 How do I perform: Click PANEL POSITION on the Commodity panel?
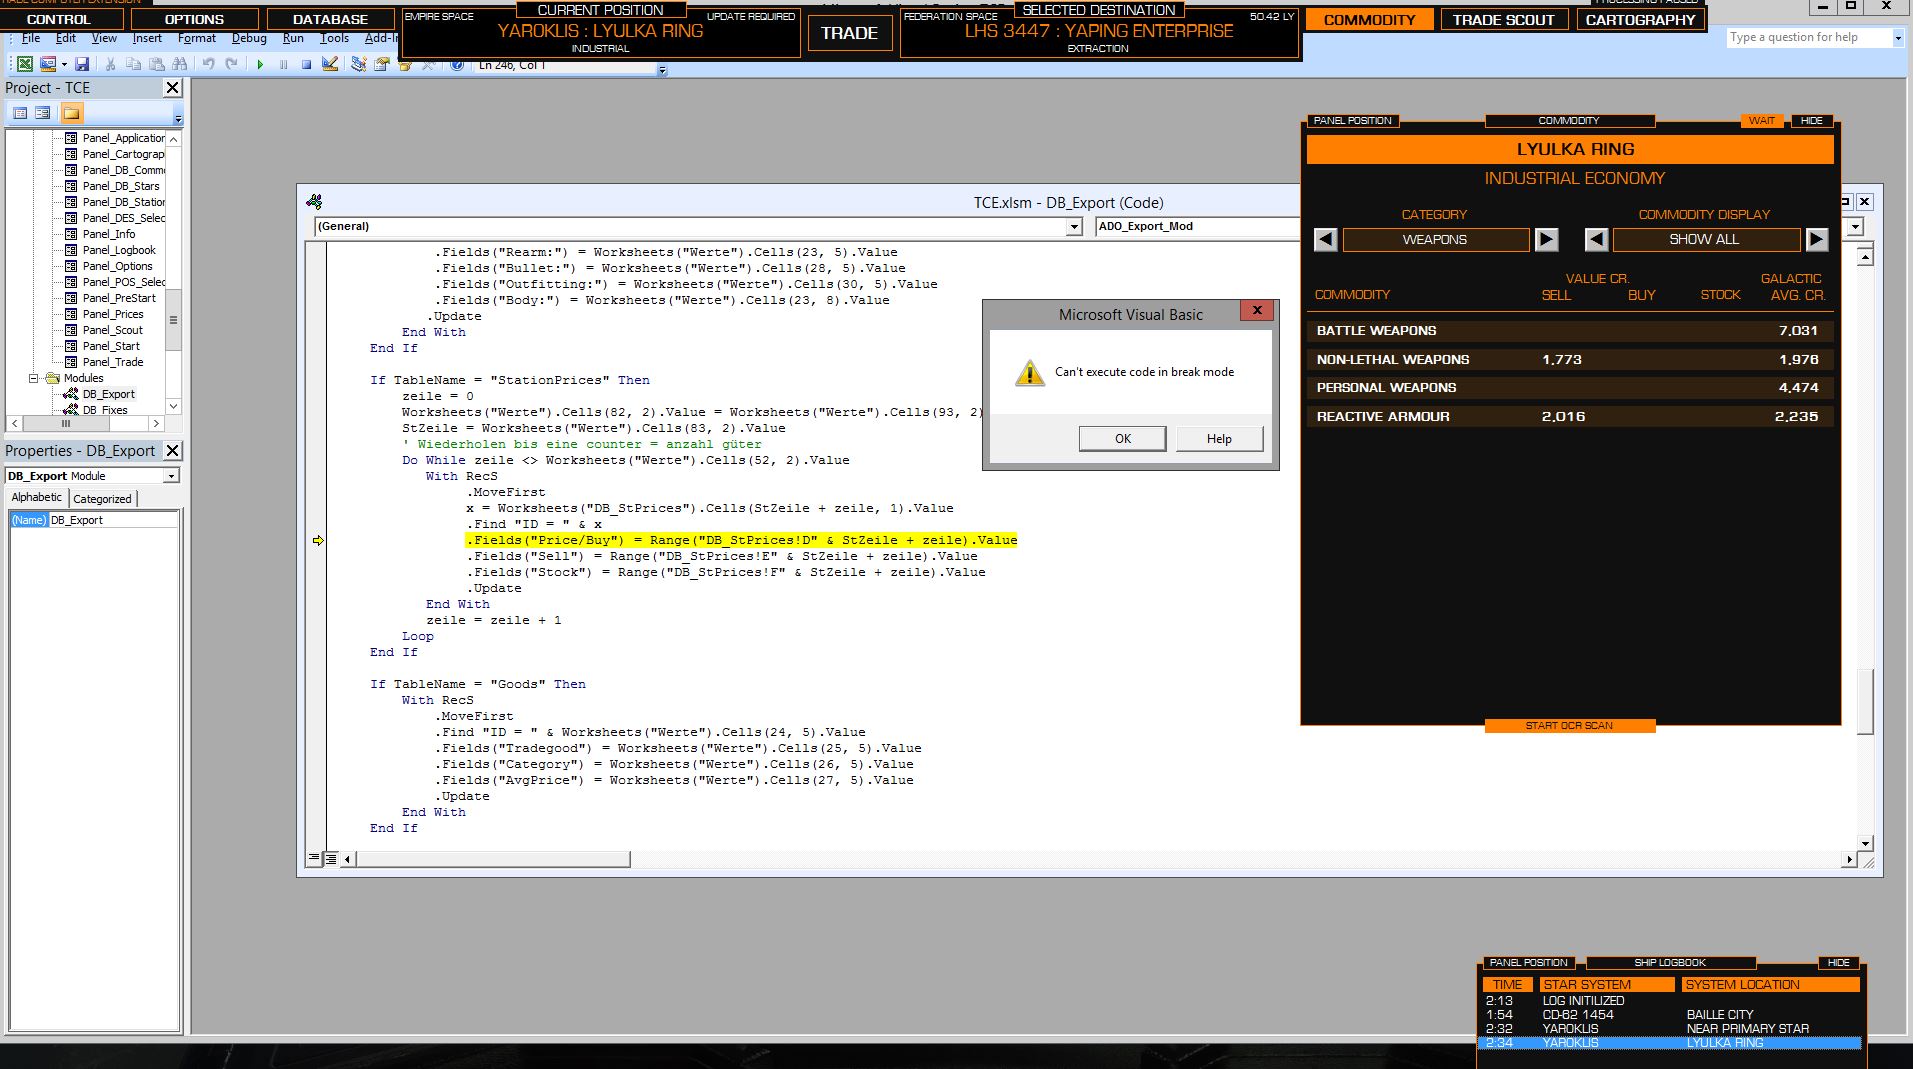click(1352, 121)
